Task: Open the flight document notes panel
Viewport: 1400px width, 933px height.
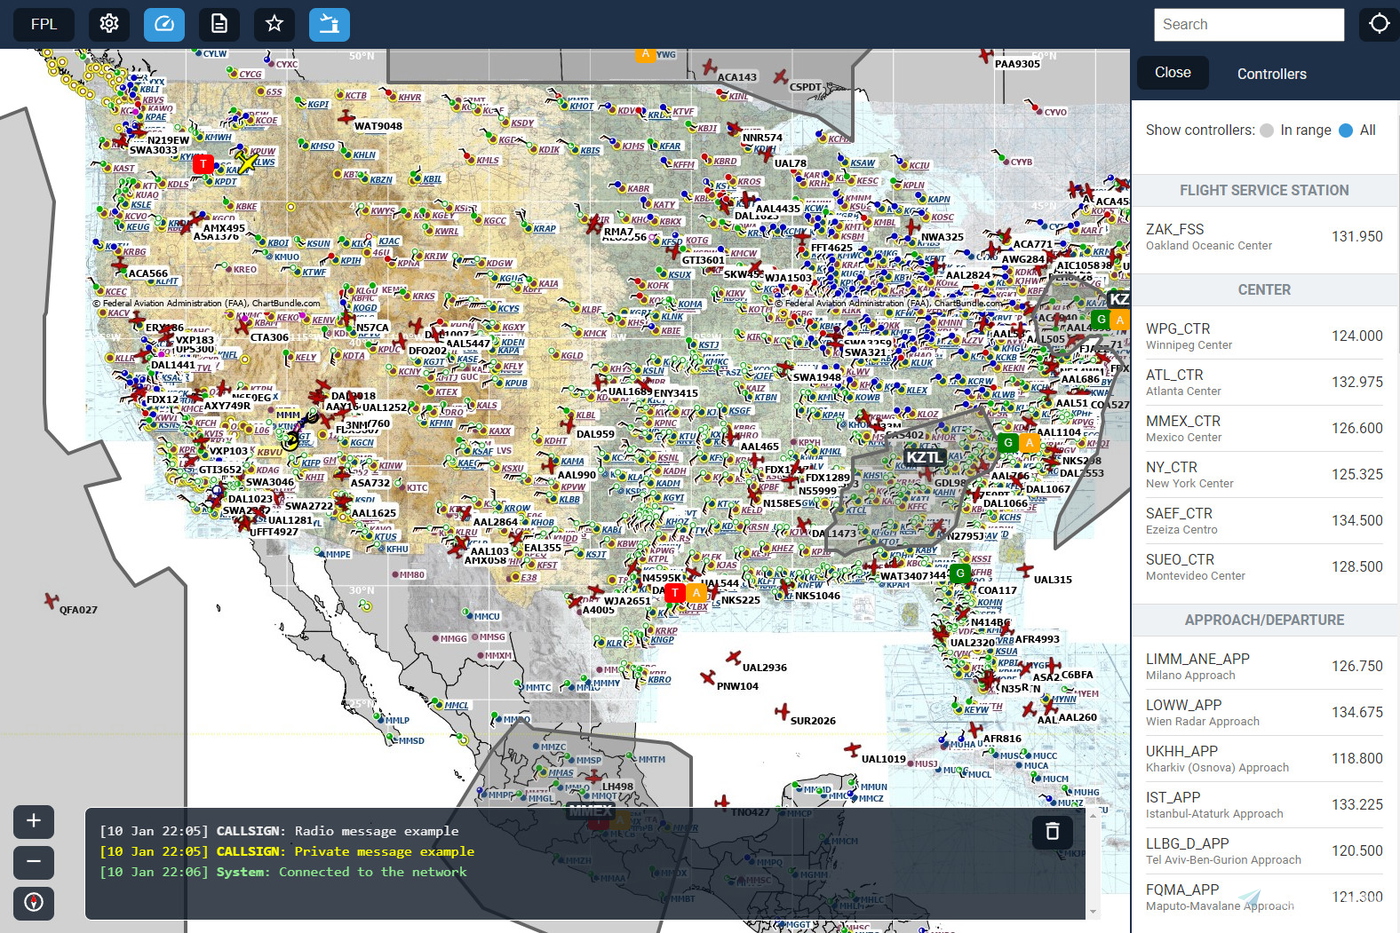Action: (x=218, y=23)
